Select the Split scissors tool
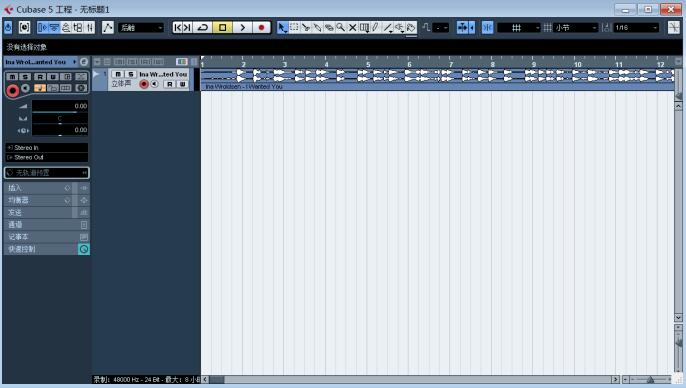The image size is (686, 388). 306,28
